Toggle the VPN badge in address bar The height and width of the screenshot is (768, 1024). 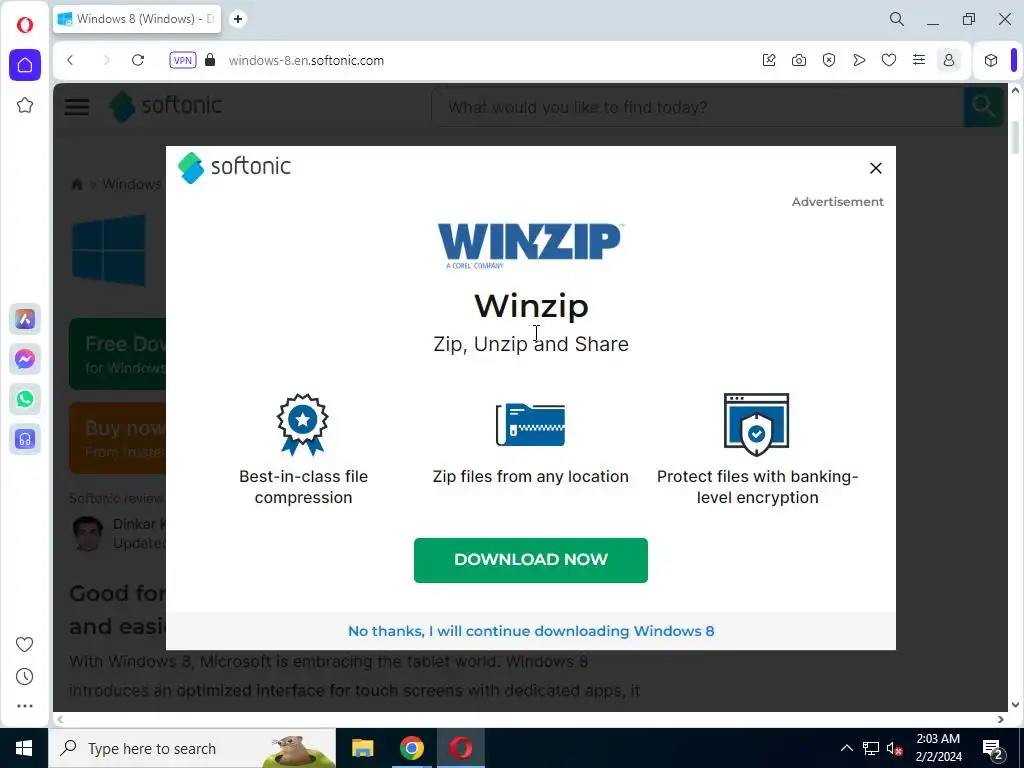[x=183, y=60]
